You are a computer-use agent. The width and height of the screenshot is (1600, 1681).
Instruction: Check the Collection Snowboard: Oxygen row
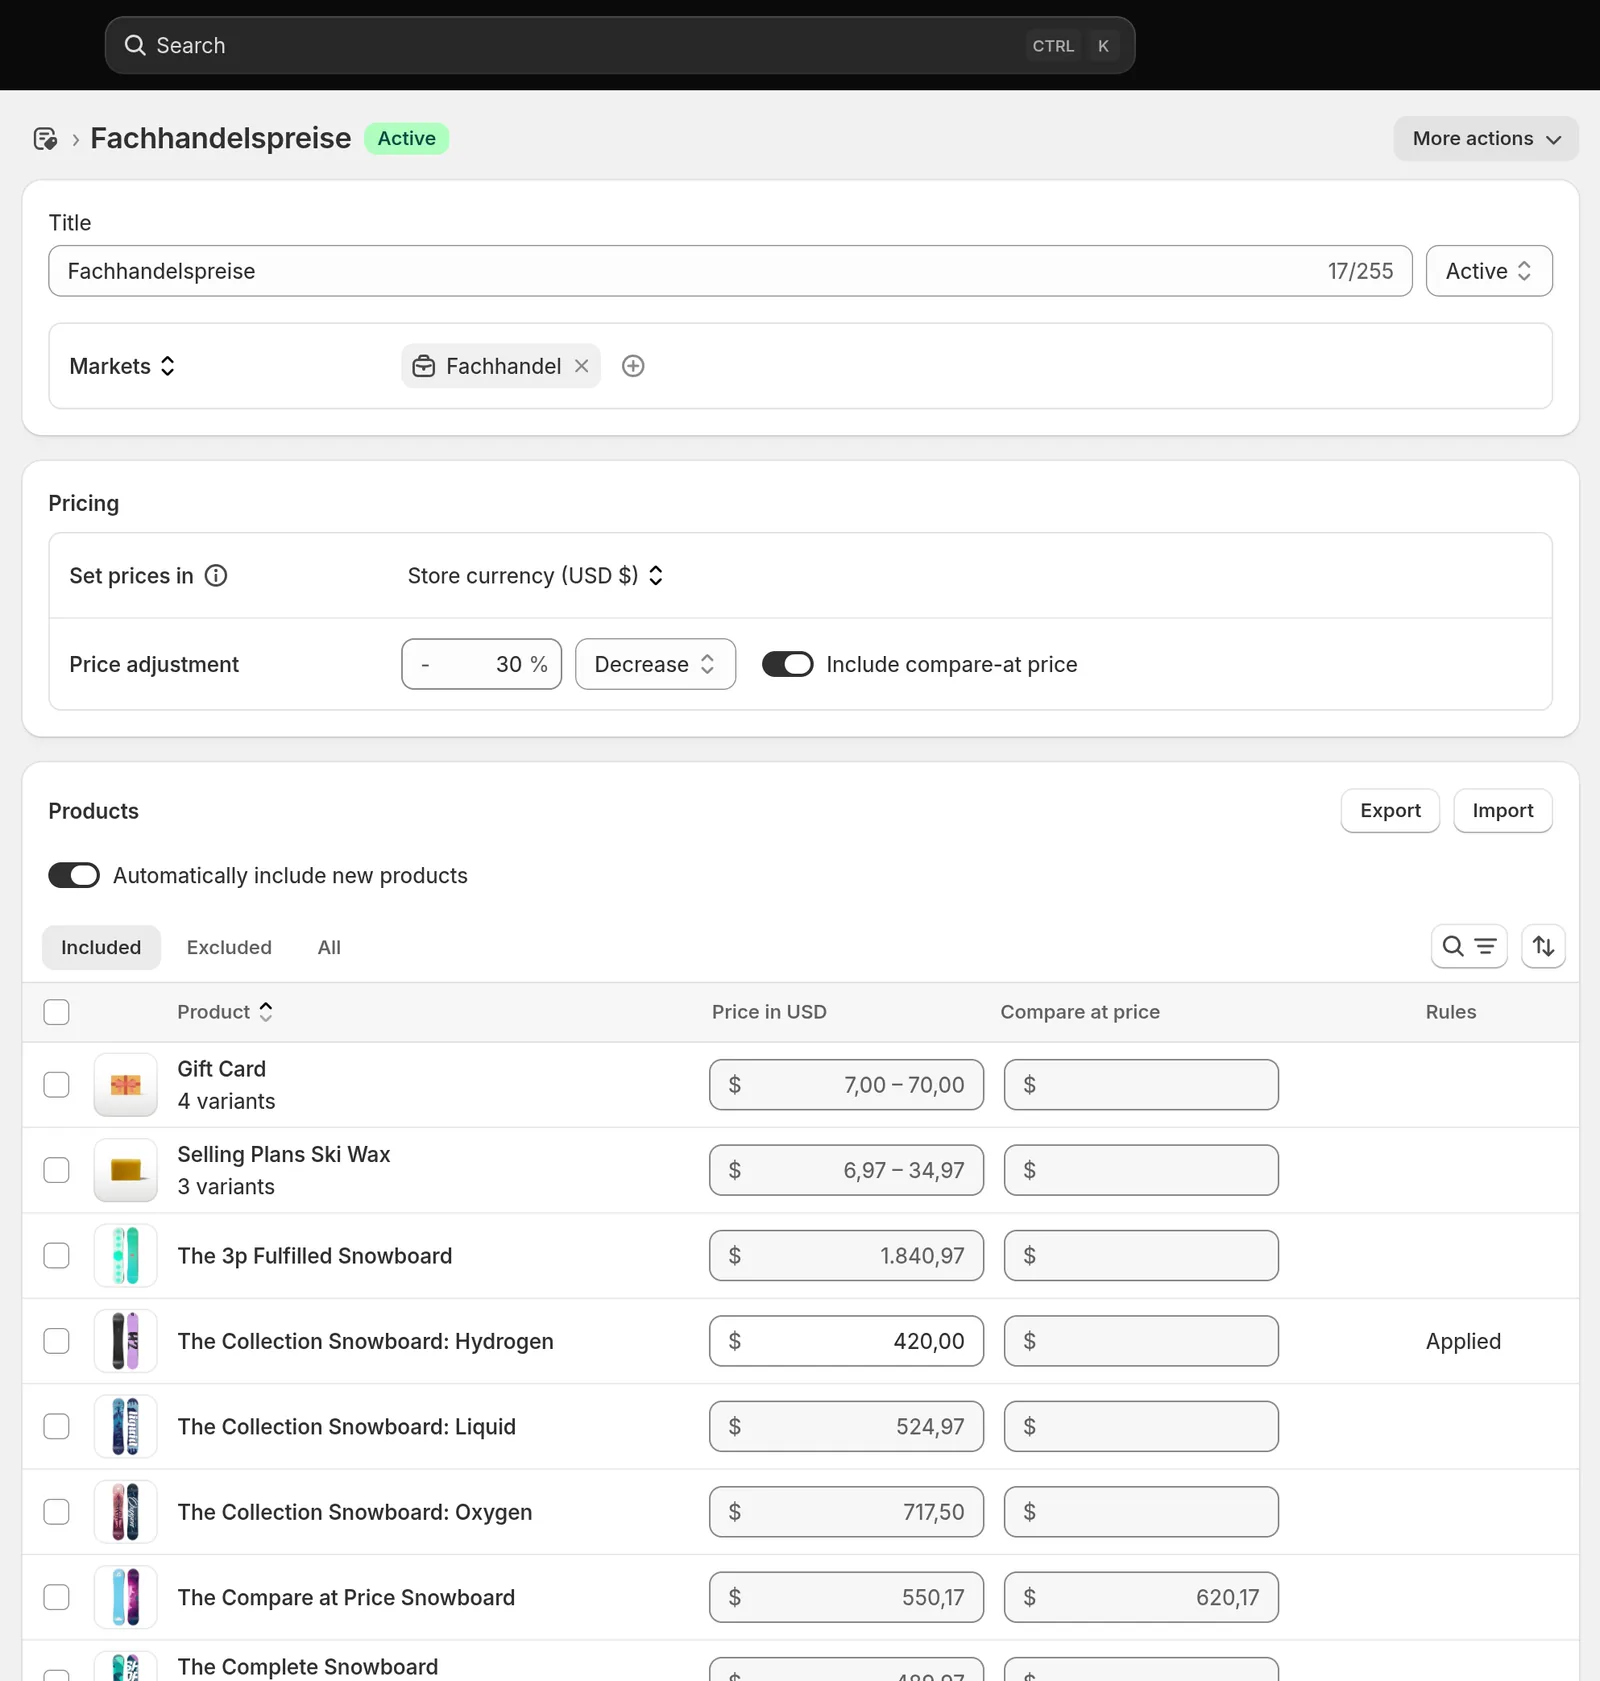(x=57, y=1512)
